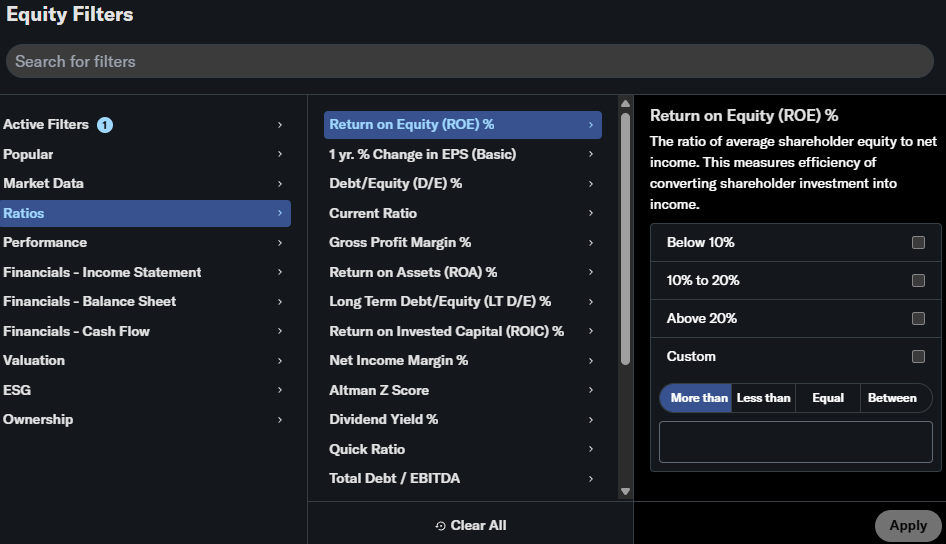946x544 pixels.
Task: Click the filter list scroll-up arrow
Action: (625, 104)
